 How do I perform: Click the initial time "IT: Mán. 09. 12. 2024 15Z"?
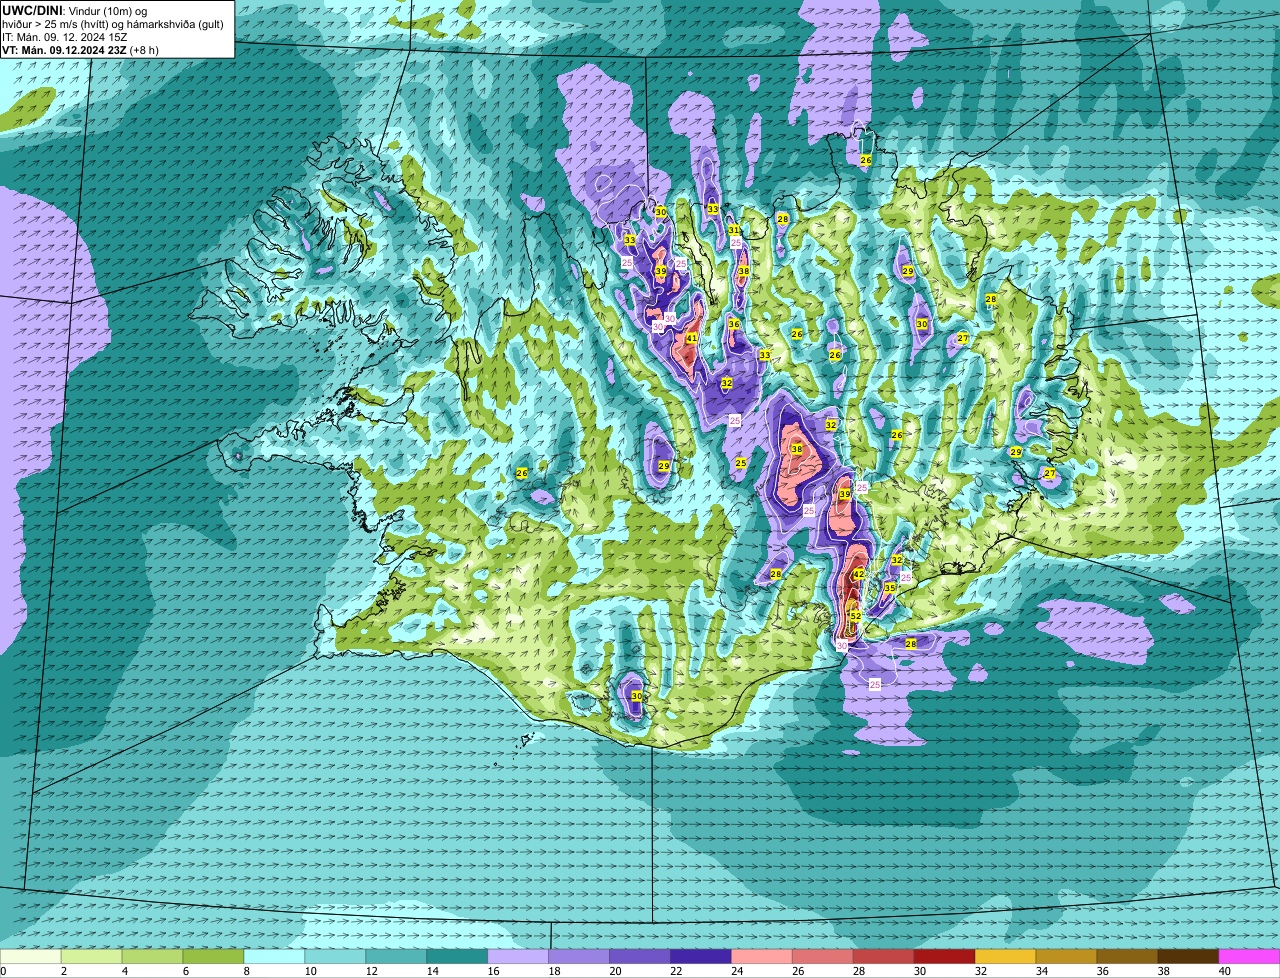pos(63,36)
